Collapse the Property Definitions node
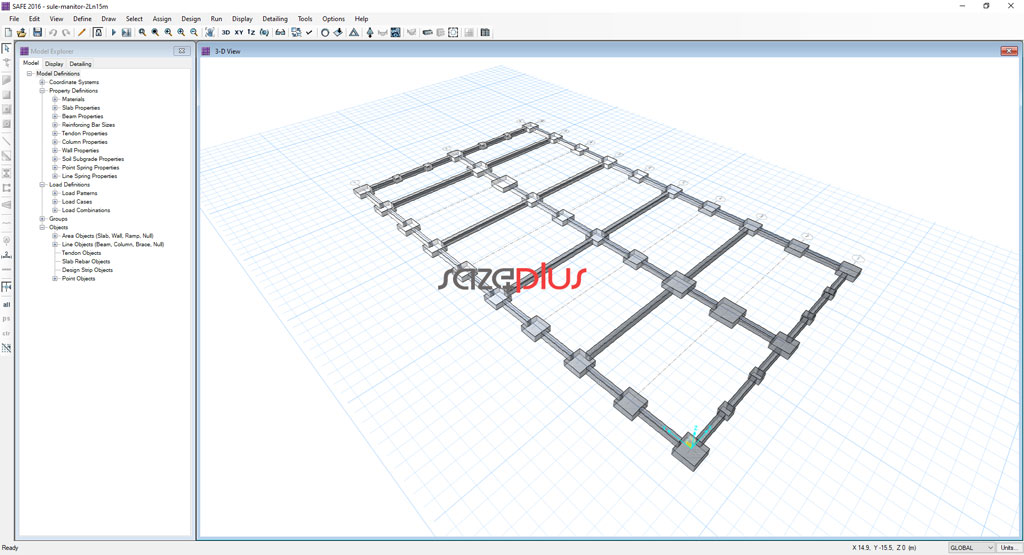The image size is (1024, 555). point(42,91)
